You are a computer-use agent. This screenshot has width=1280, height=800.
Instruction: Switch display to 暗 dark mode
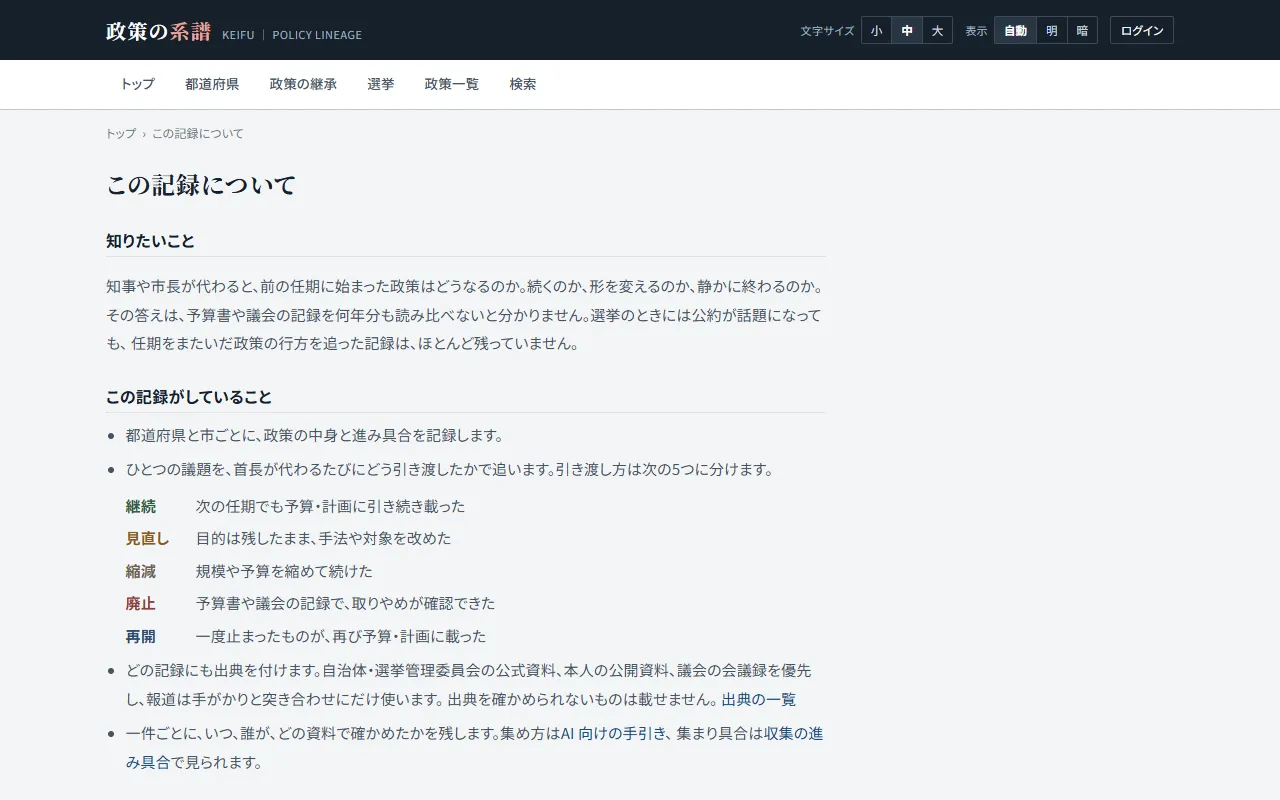point(1082,31)
